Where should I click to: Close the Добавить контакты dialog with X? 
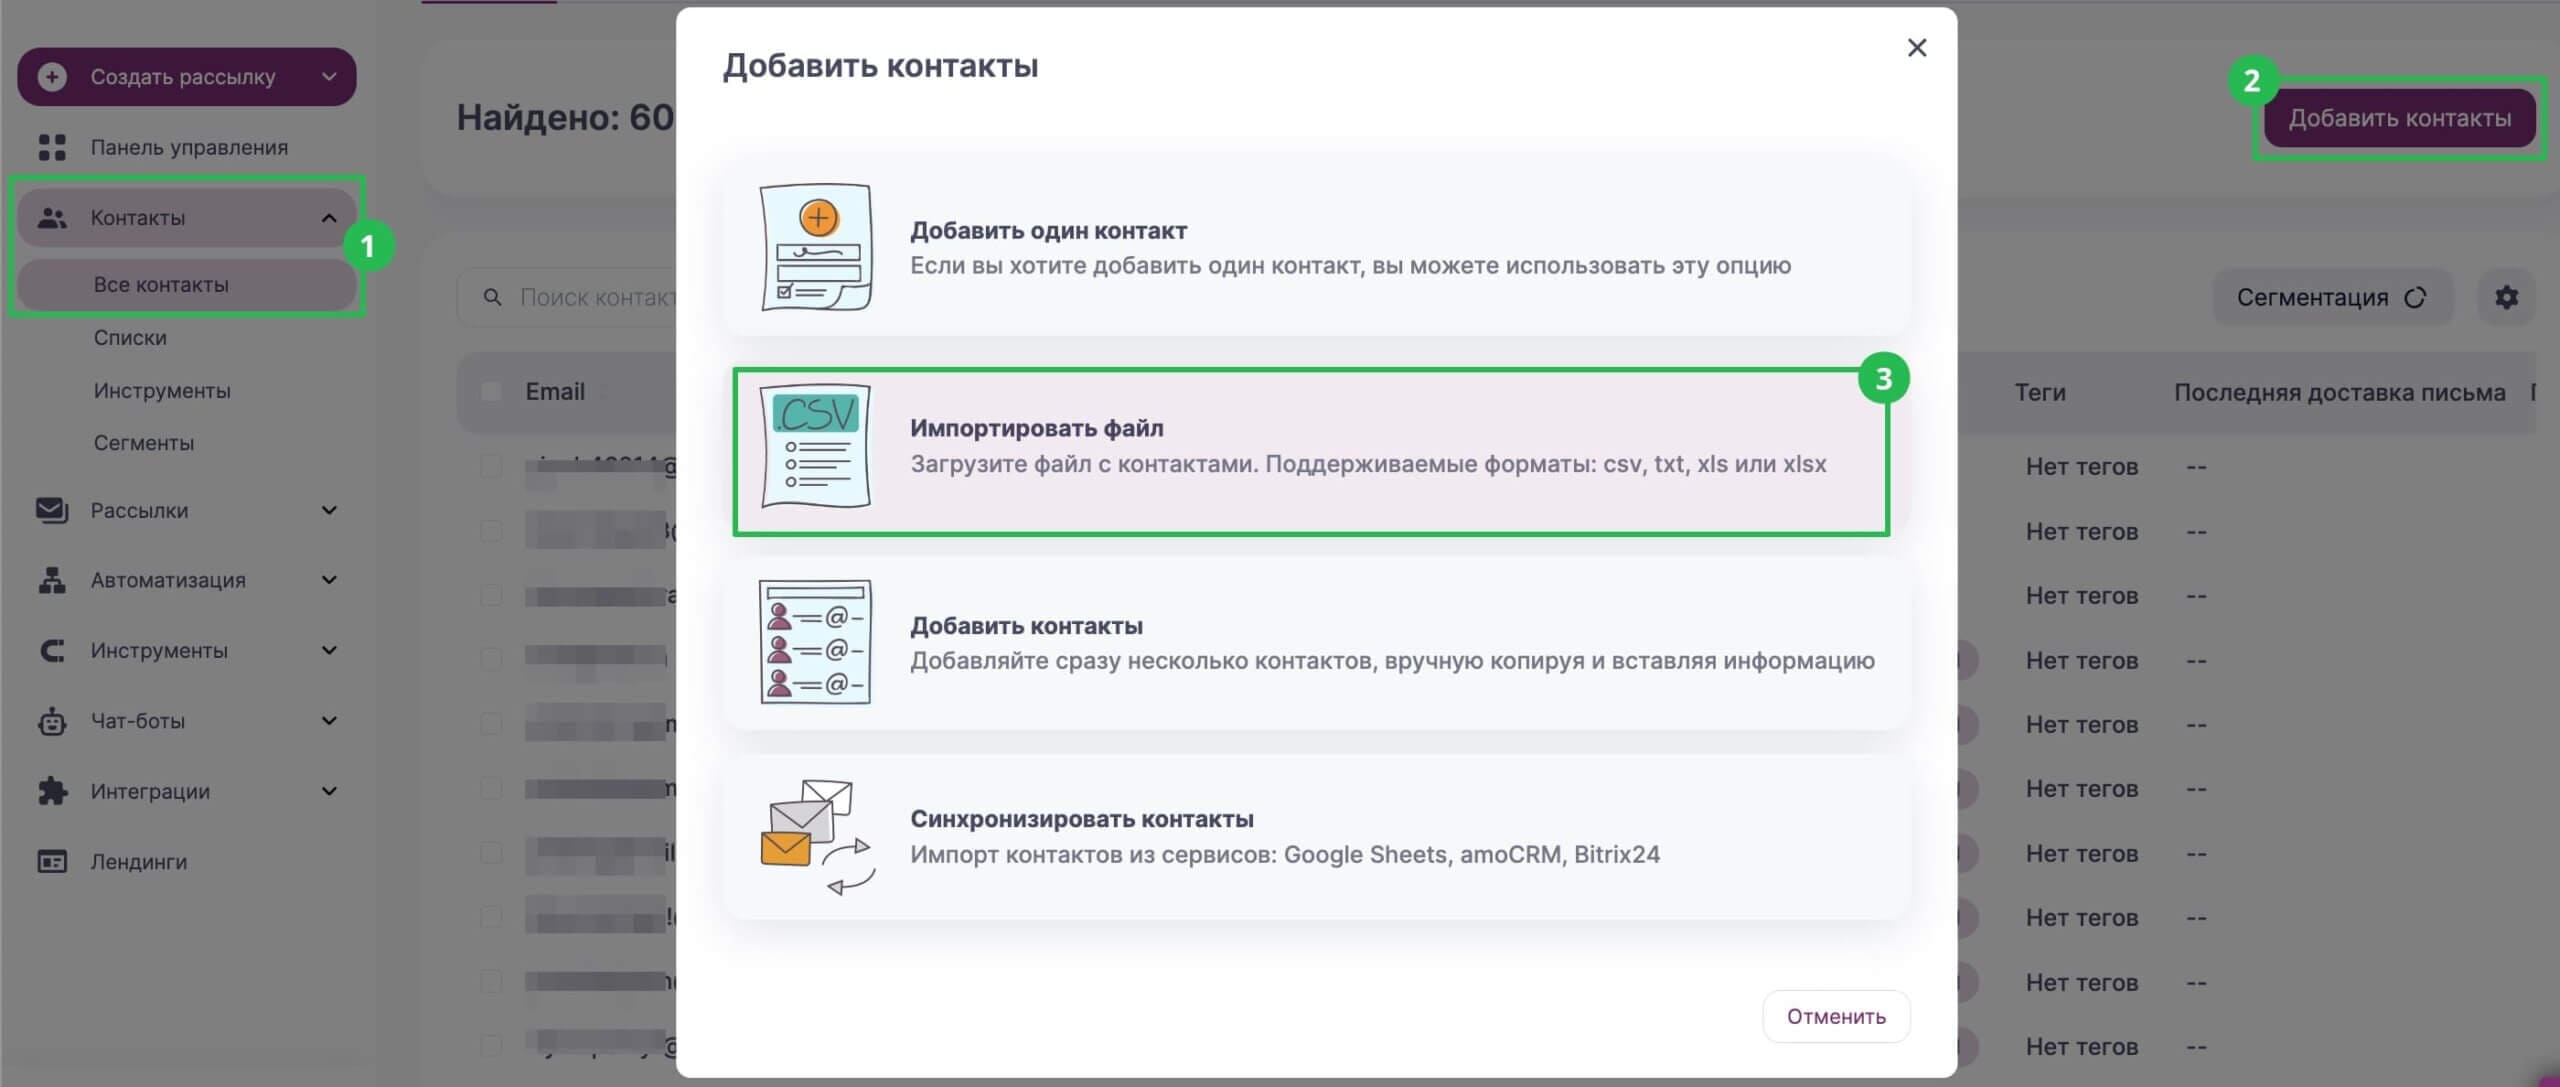pos(1916,47)
